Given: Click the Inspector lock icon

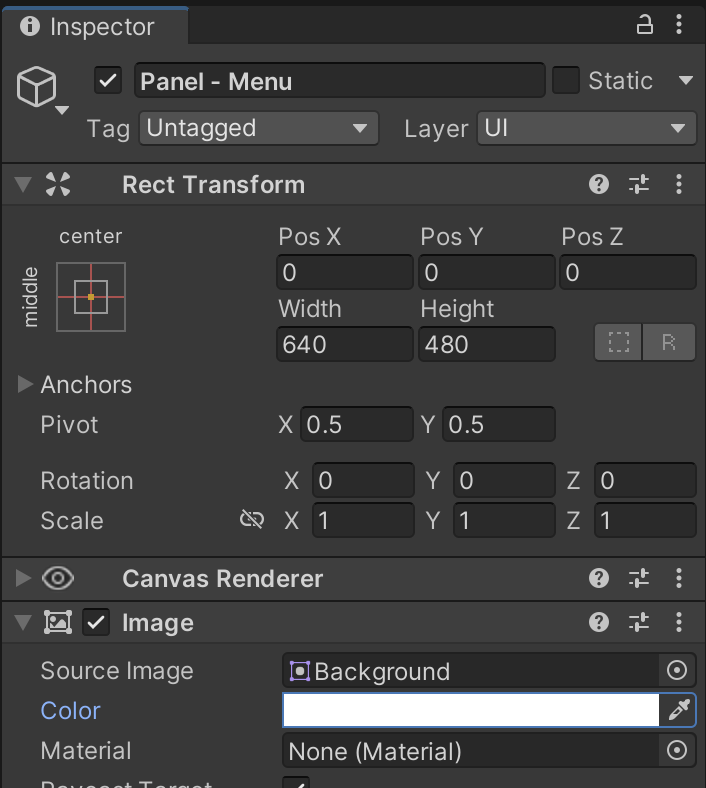Looking at the screenshot, I should (x=645, y=26).
